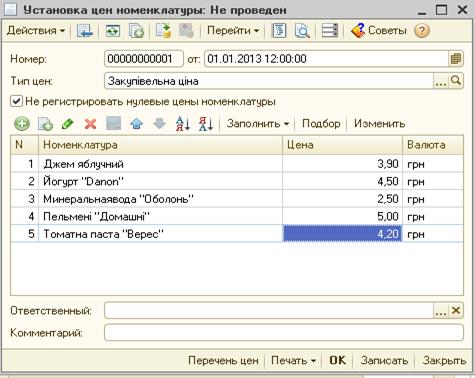Click the N column header
This screenshot has width=475, height=378.
tap(24, 145)
